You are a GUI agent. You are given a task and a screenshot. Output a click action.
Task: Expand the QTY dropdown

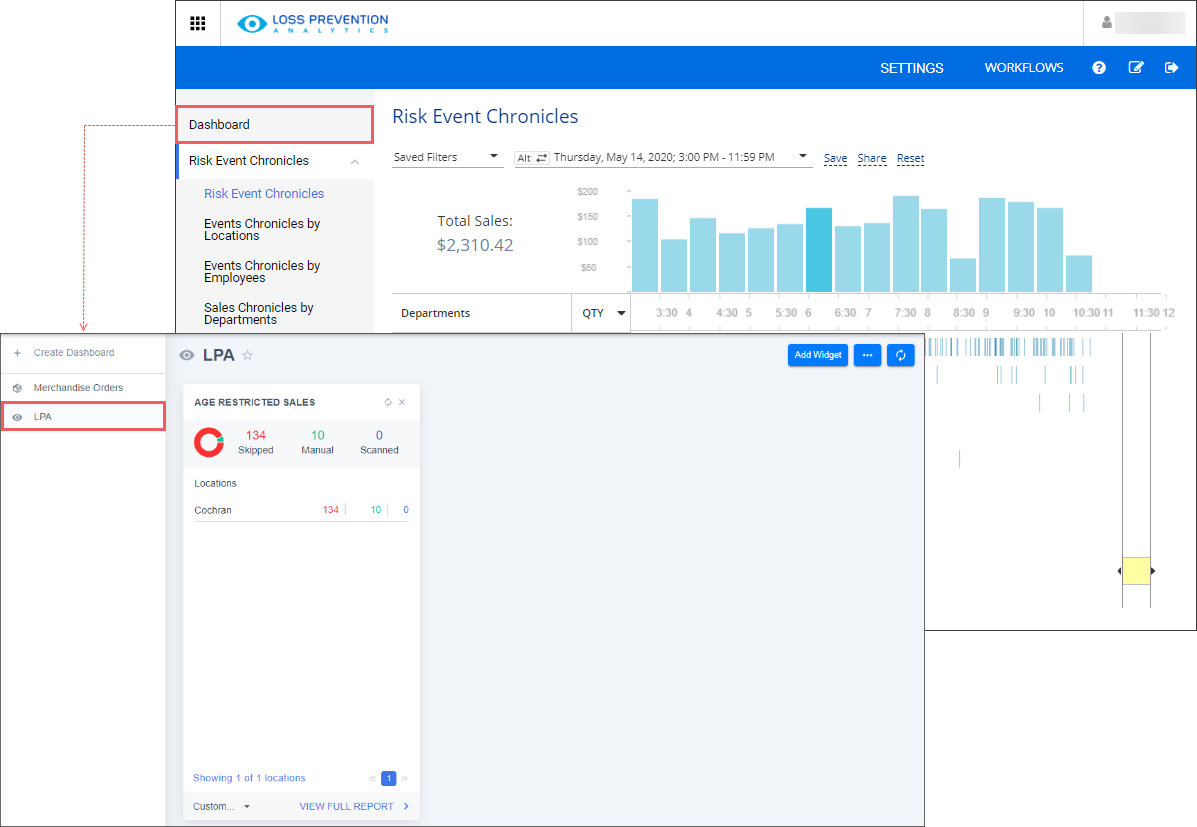(x=604, y=313)
